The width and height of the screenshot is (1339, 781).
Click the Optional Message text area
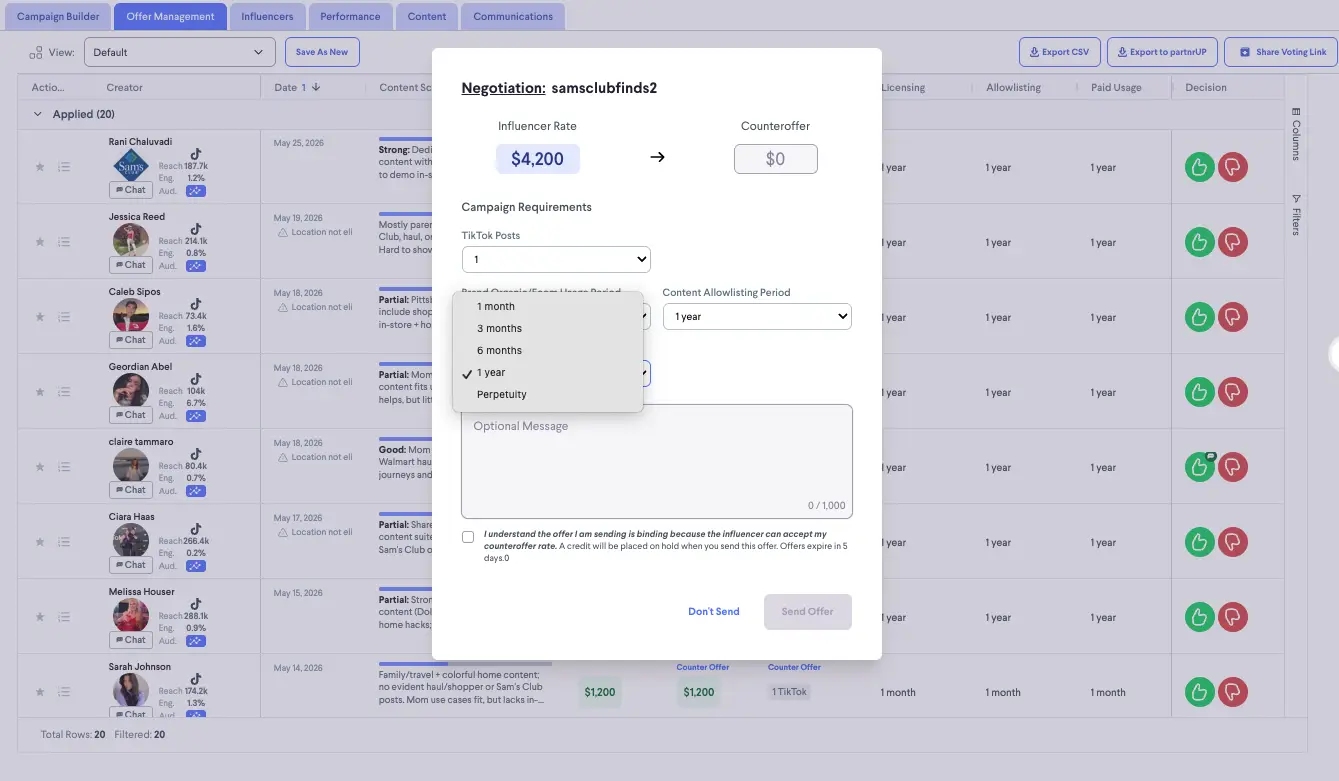point(657,461)
